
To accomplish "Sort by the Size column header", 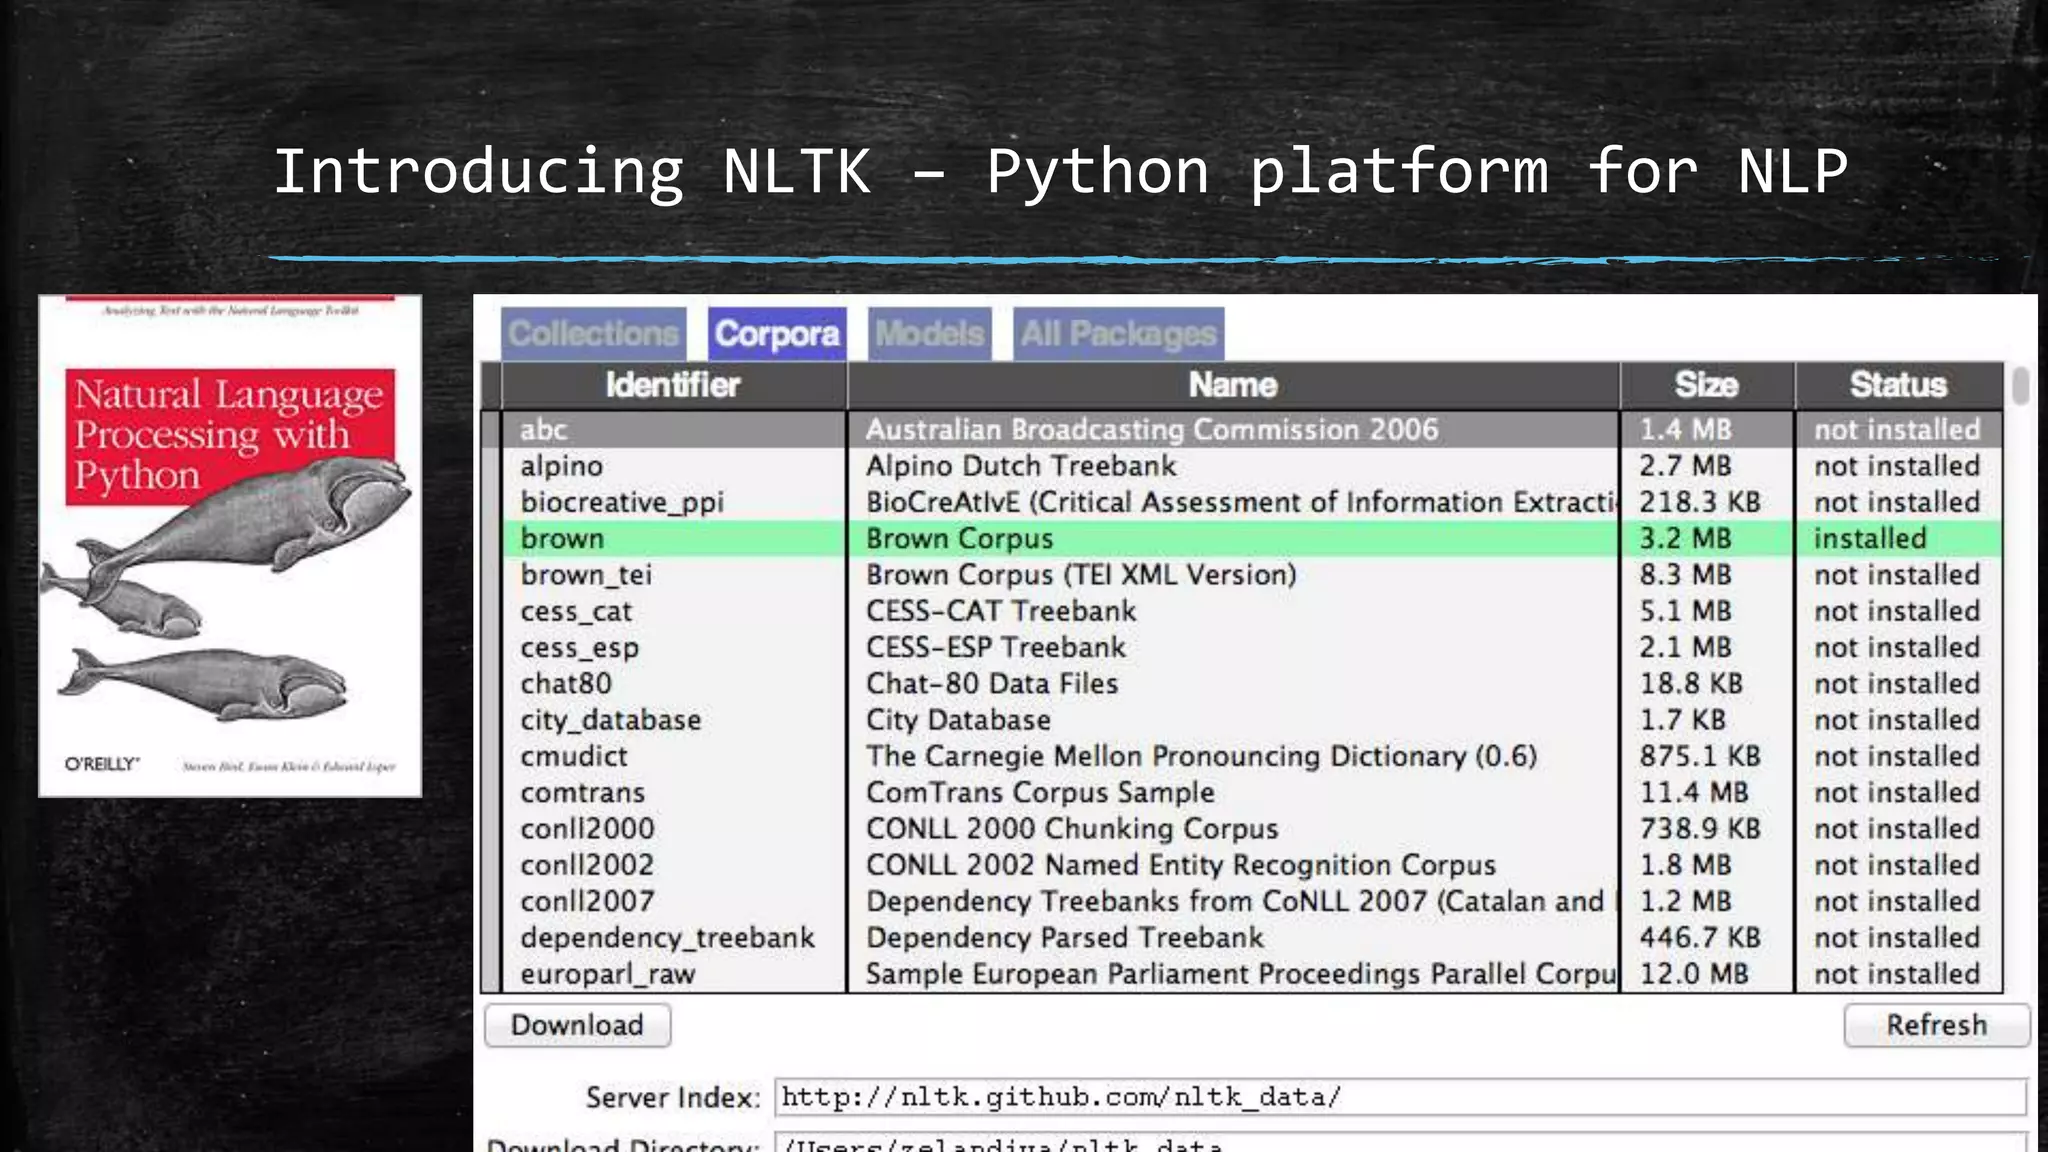I will click(1706, 385).
